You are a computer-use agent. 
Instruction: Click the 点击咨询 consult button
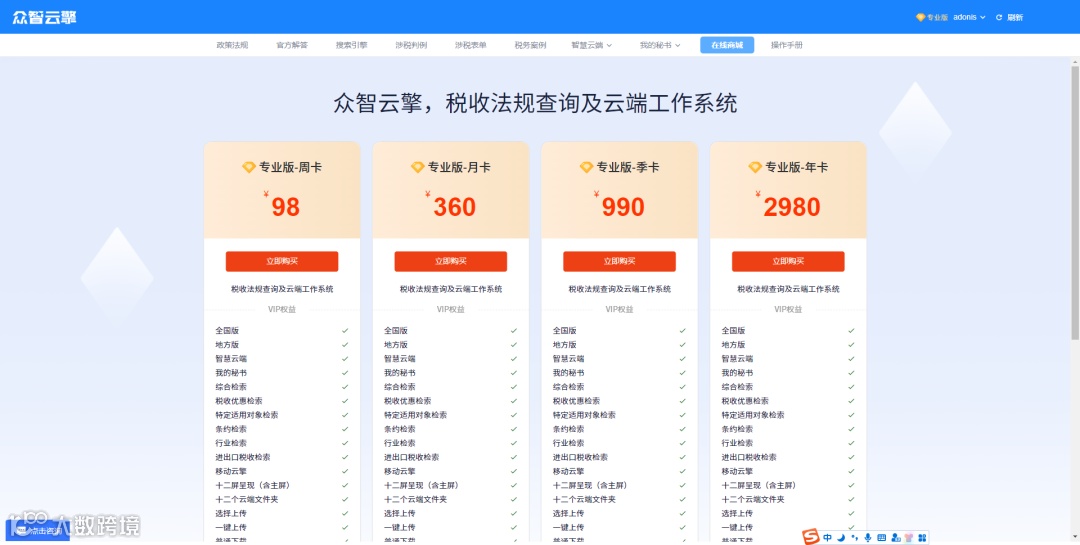coord(39,531)
